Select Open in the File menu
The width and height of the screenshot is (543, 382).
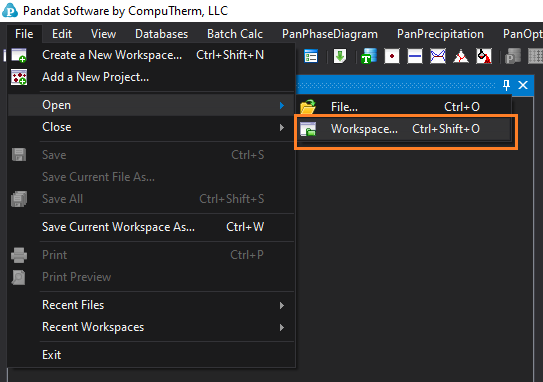click(x=151, y=105)
